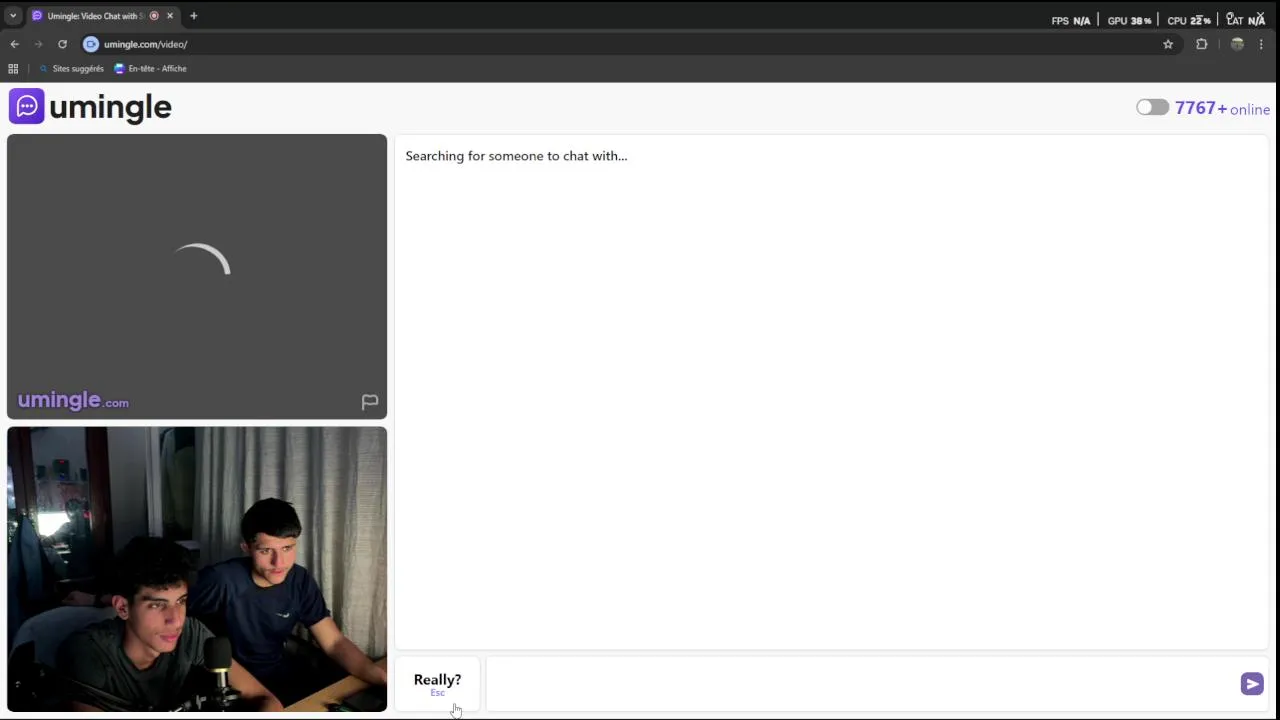Screen dimensions: 1280x720
Task: Open the browser profile avatar
Action: click(x=1237, y=44)
